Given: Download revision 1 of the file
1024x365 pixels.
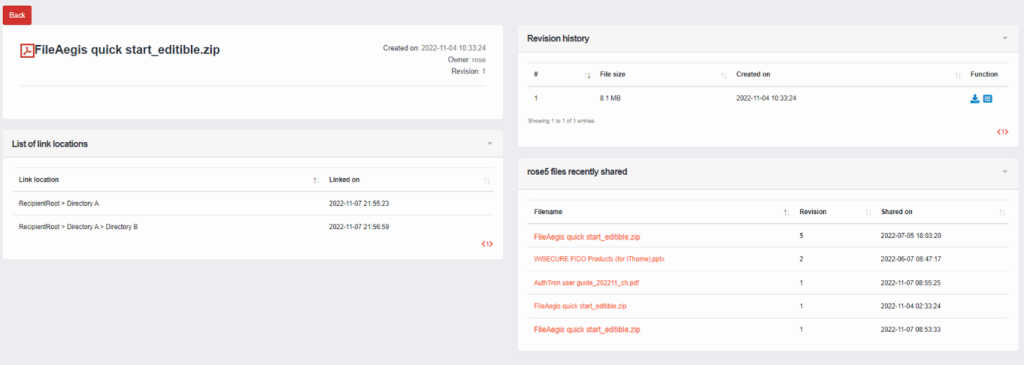Looking at the screenshot, I should 974,99.
